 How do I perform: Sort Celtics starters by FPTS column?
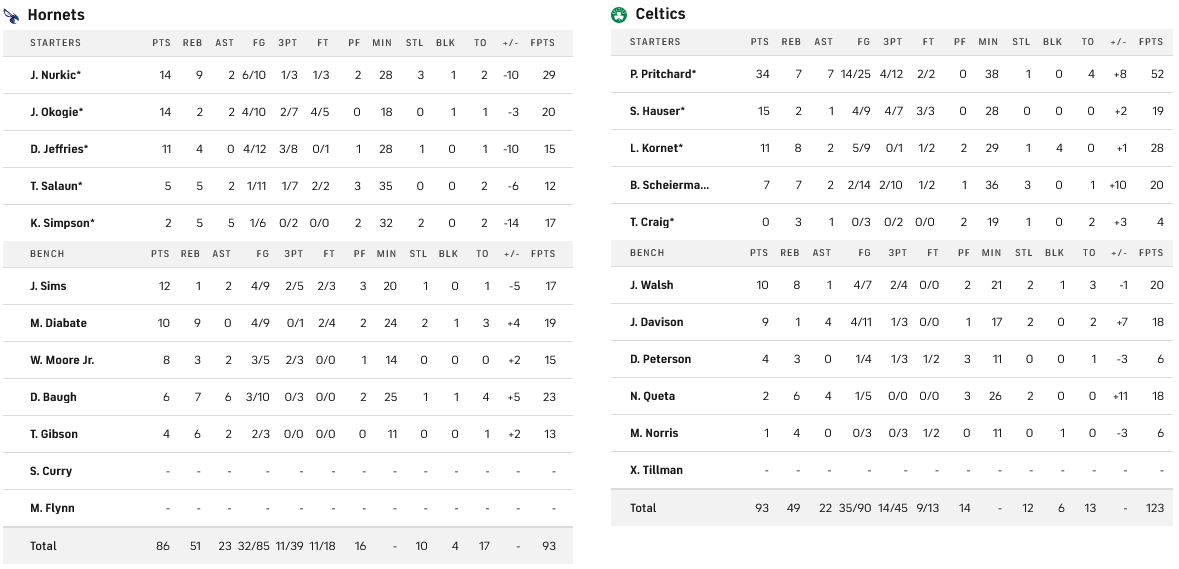[1151, 42]
